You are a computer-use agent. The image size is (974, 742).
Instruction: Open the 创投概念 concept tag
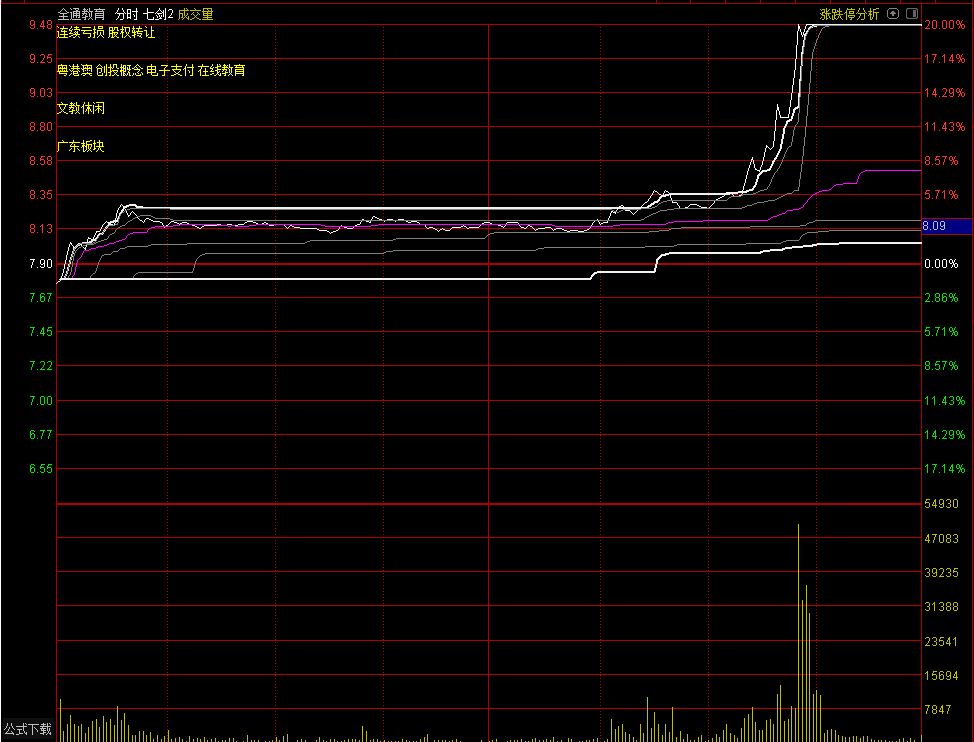(119, 70)
